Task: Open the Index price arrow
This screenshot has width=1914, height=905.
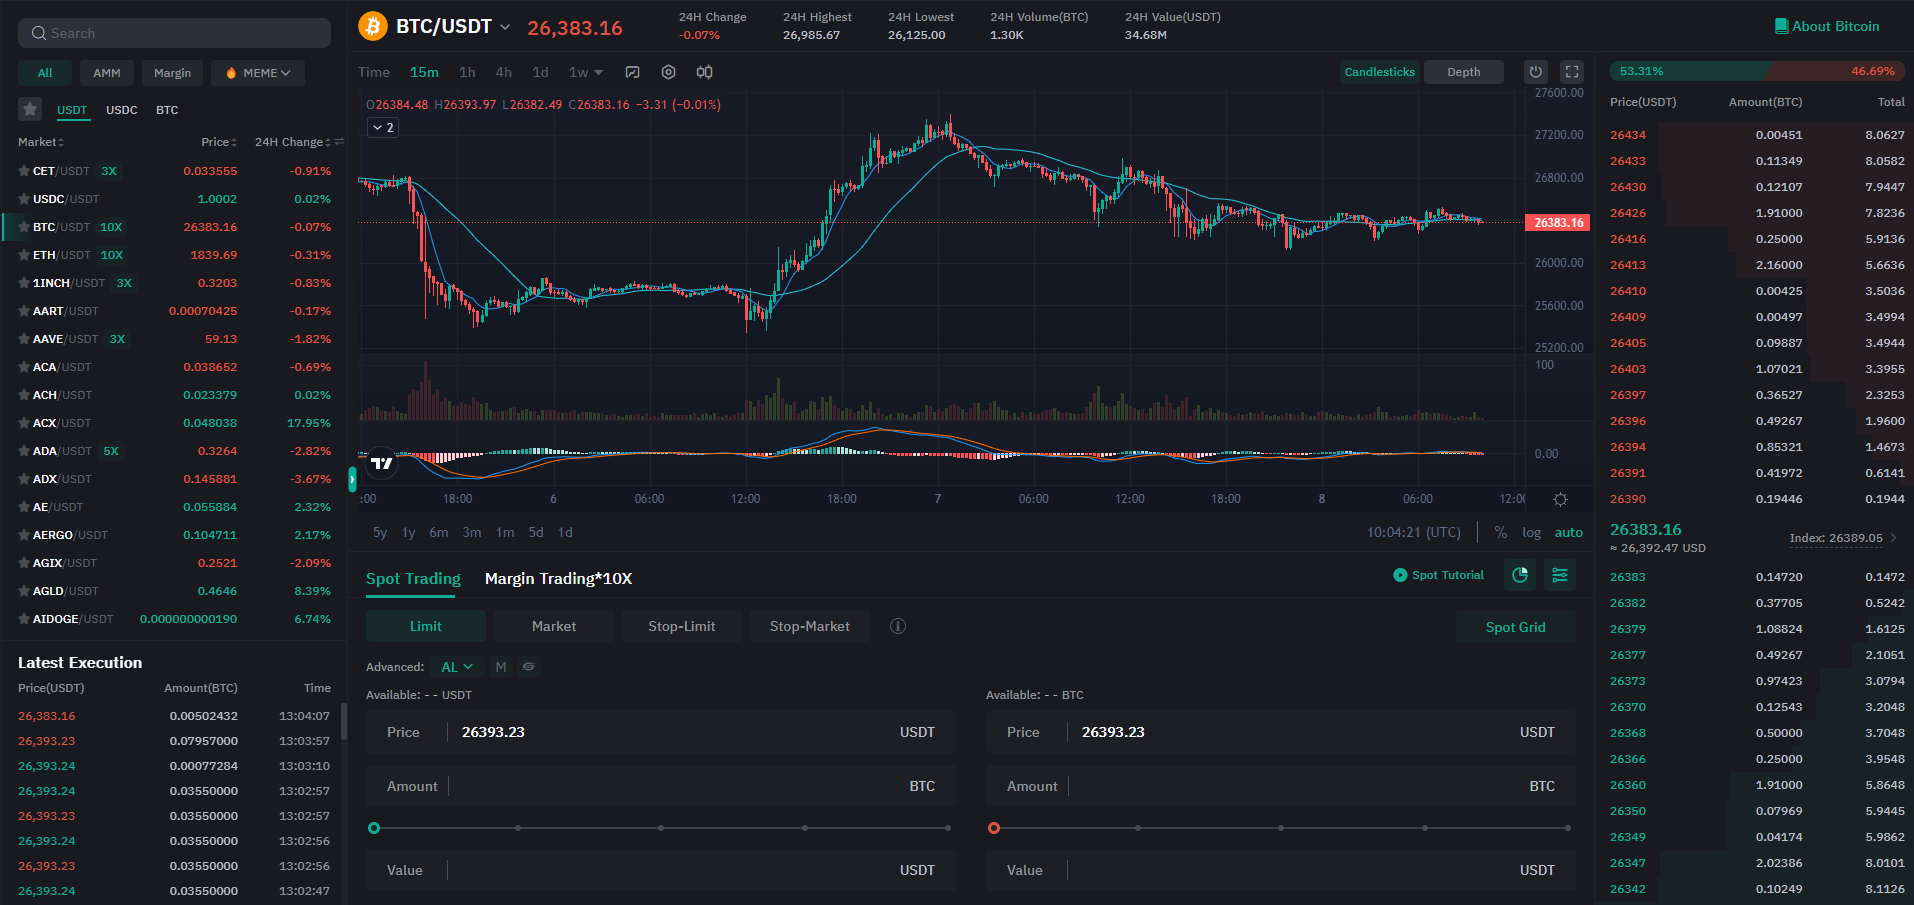Action: (x=1893, y=538)
